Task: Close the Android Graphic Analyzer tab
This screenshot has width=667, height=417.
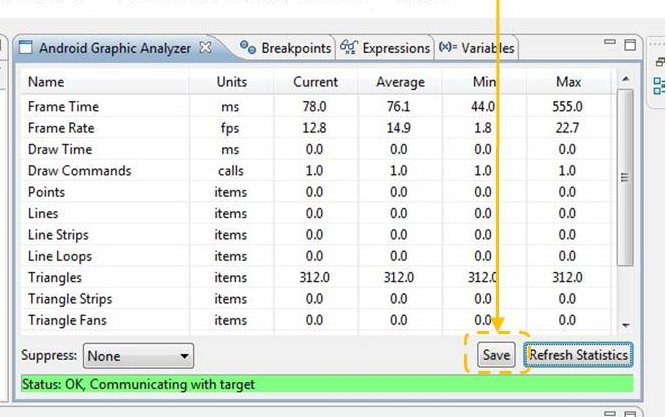Action: click(x=205, y=47)
